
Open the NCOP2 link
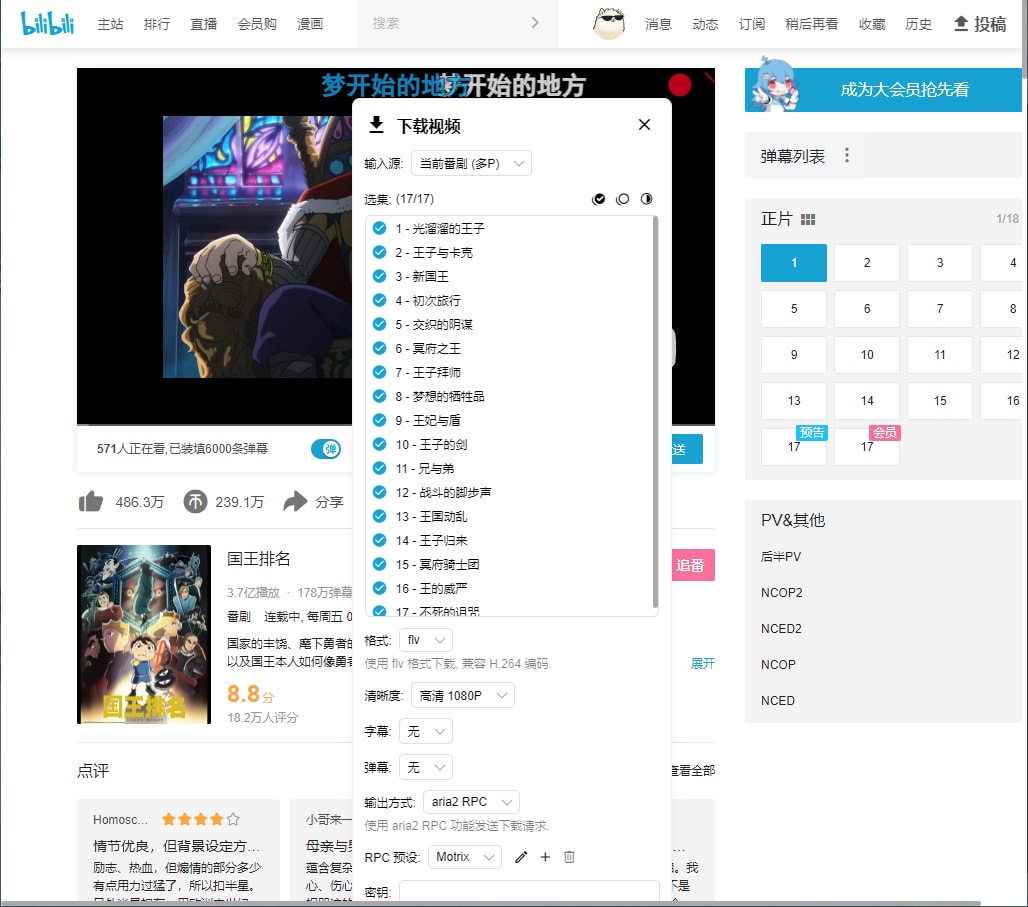(x=781, y=592)
